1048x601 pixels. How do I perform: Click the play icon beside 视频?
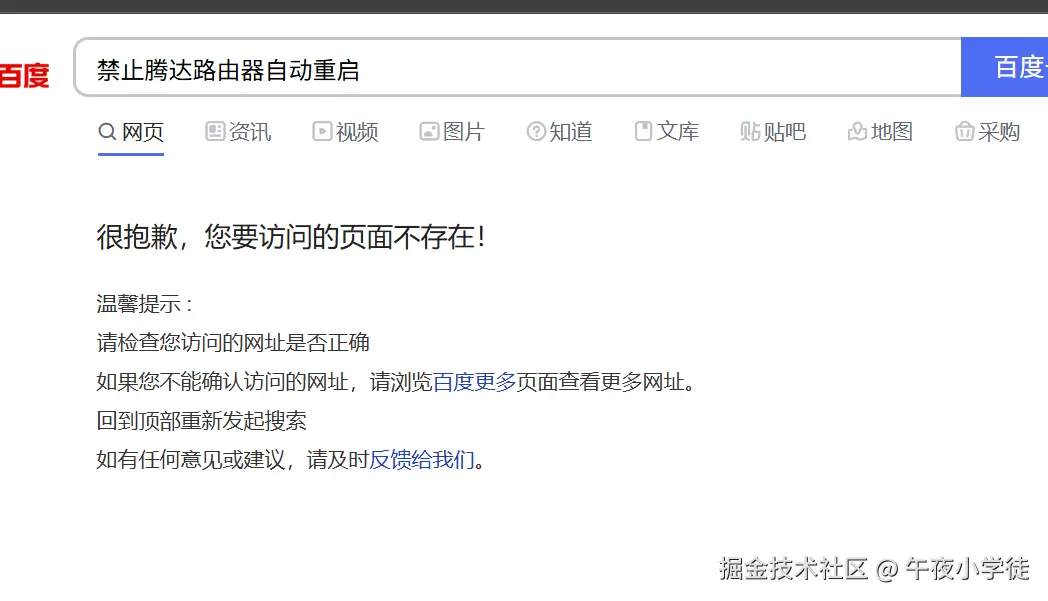[321, 131]
